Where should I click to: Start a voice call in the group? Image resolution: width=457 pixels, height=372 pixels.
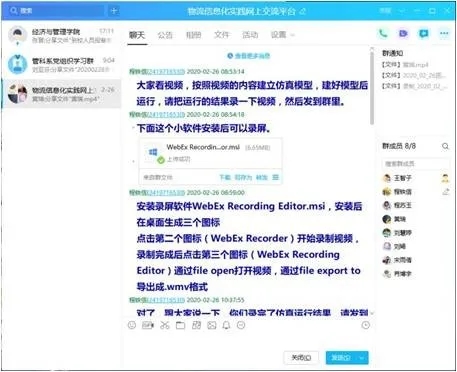[x=383, y=34]
